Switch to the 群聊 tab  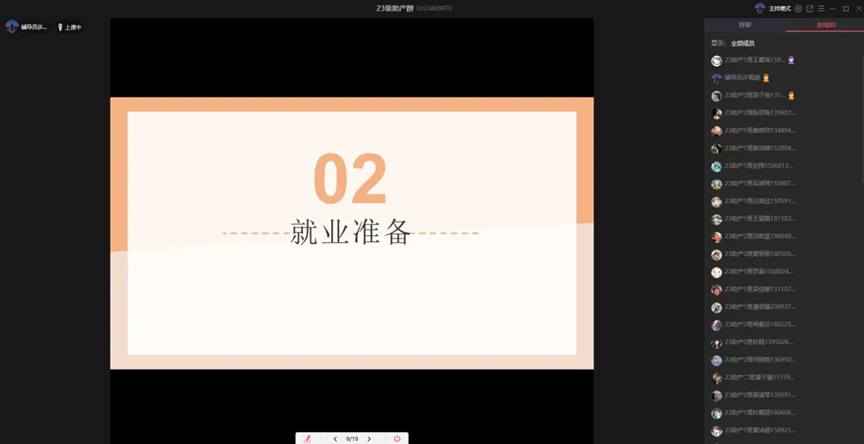(x=745, y=25)
